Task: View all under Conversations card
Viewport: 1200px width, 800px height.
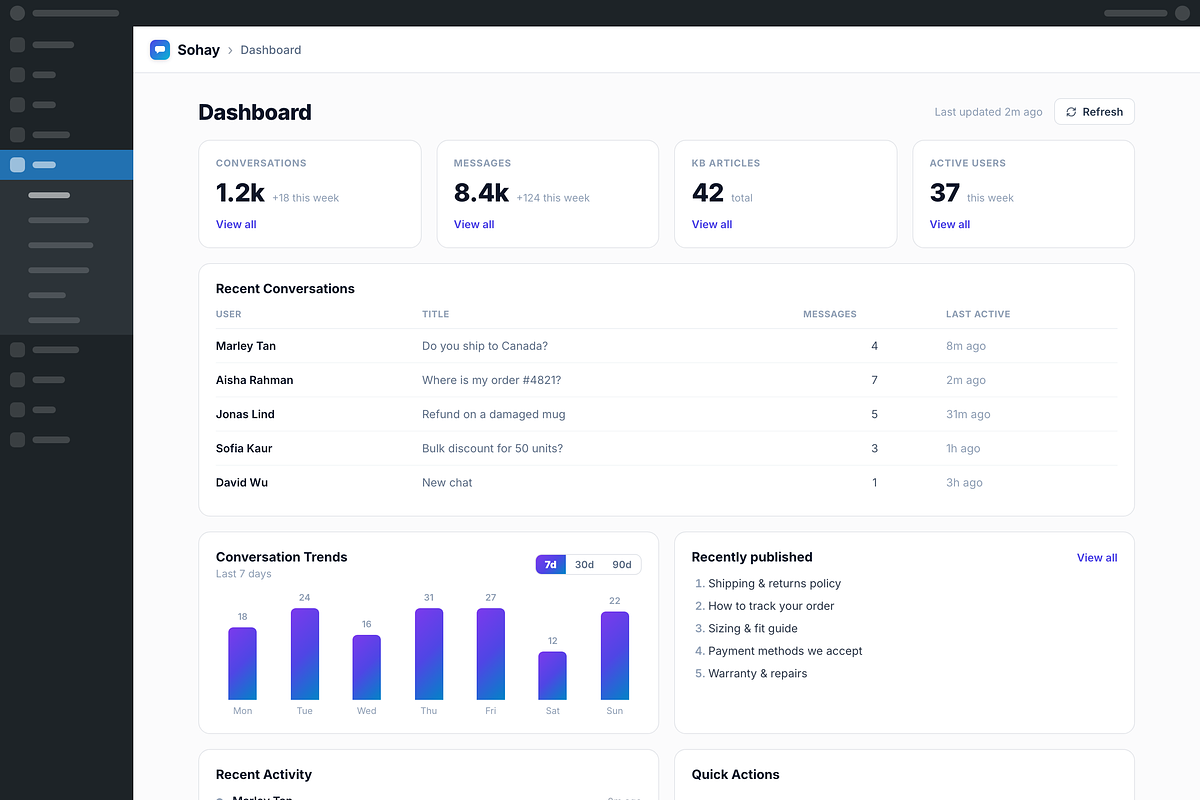Action: click(236, 224)
